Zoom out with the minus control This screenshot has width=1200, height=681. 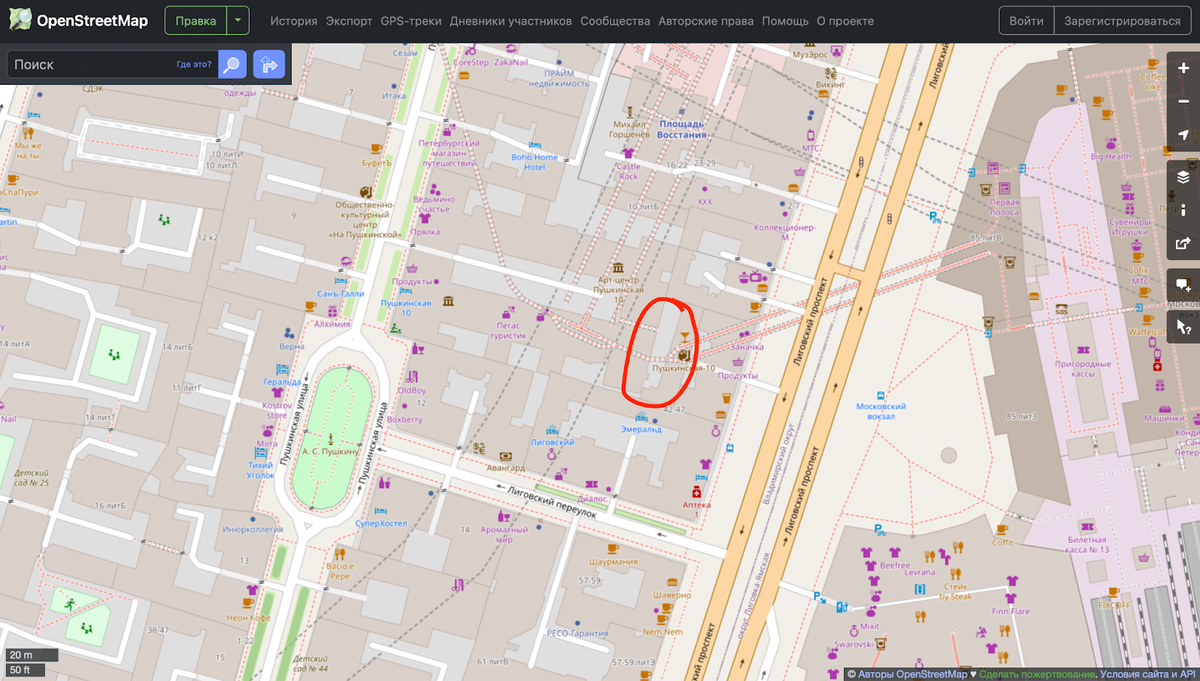pyautogui.click(x=1183, y=101)
